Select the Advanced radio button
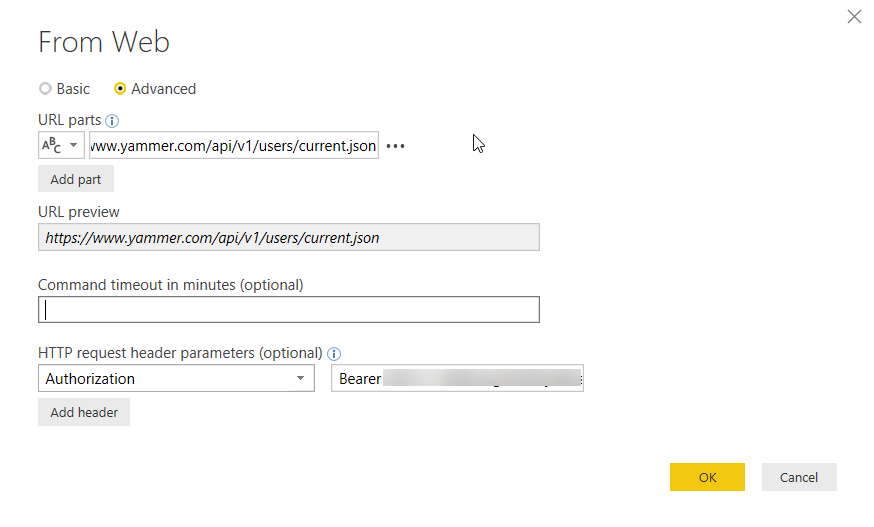Screen dimensions: 874x527 click(x=121, y=89)
